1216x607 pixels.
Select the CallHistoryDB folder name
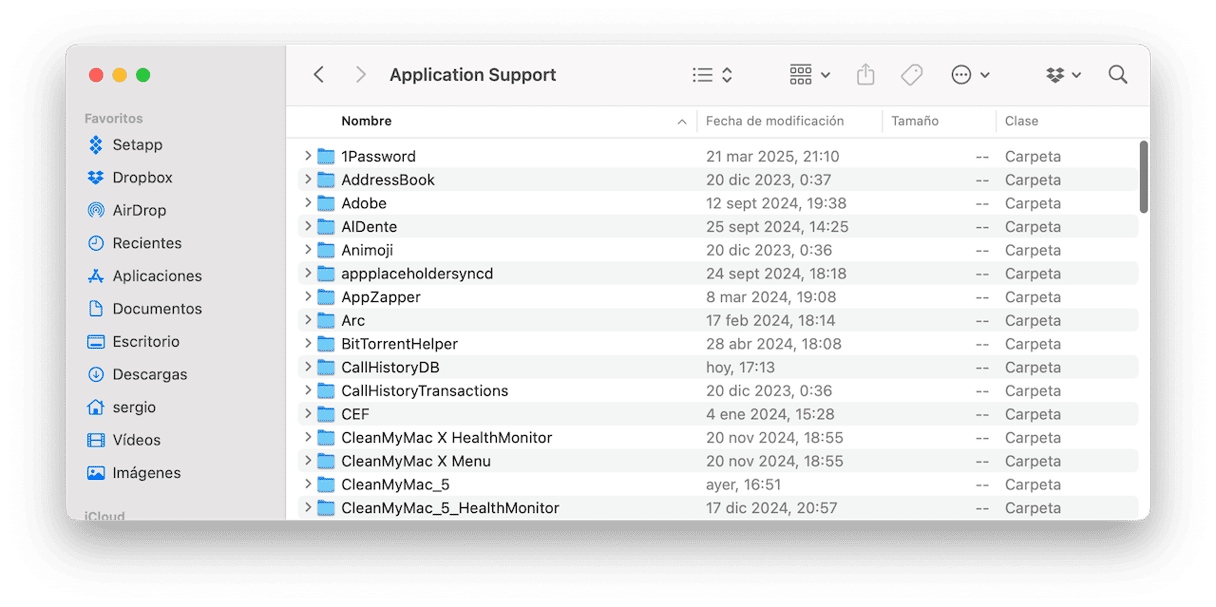point(390,367)
